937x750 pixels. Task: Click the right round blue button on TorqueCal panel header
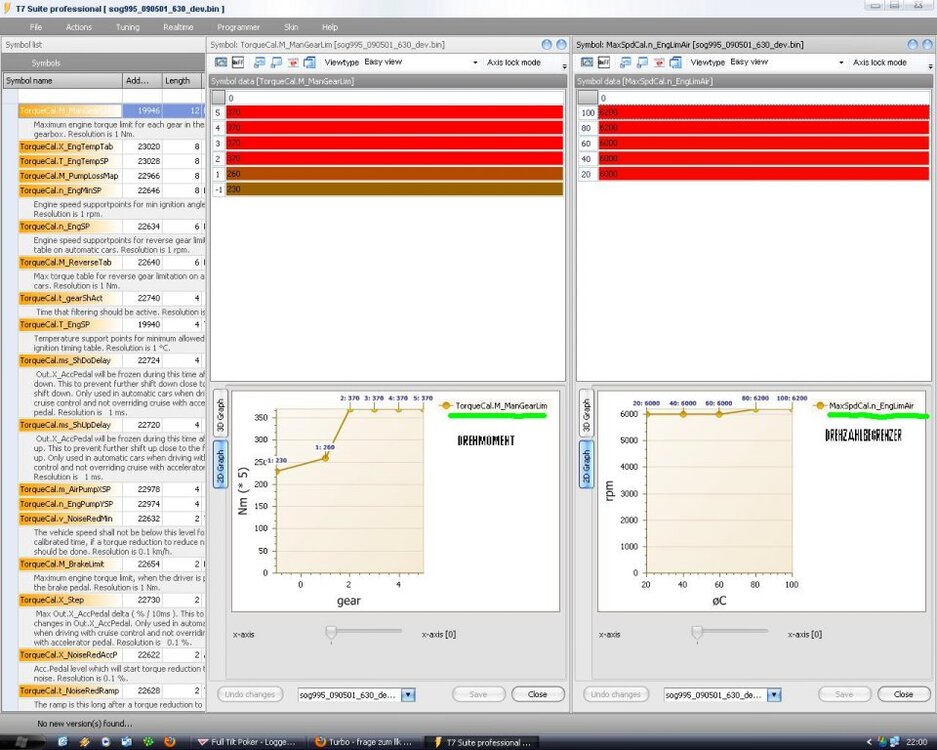pyautogui.click(x=561, y=44)
